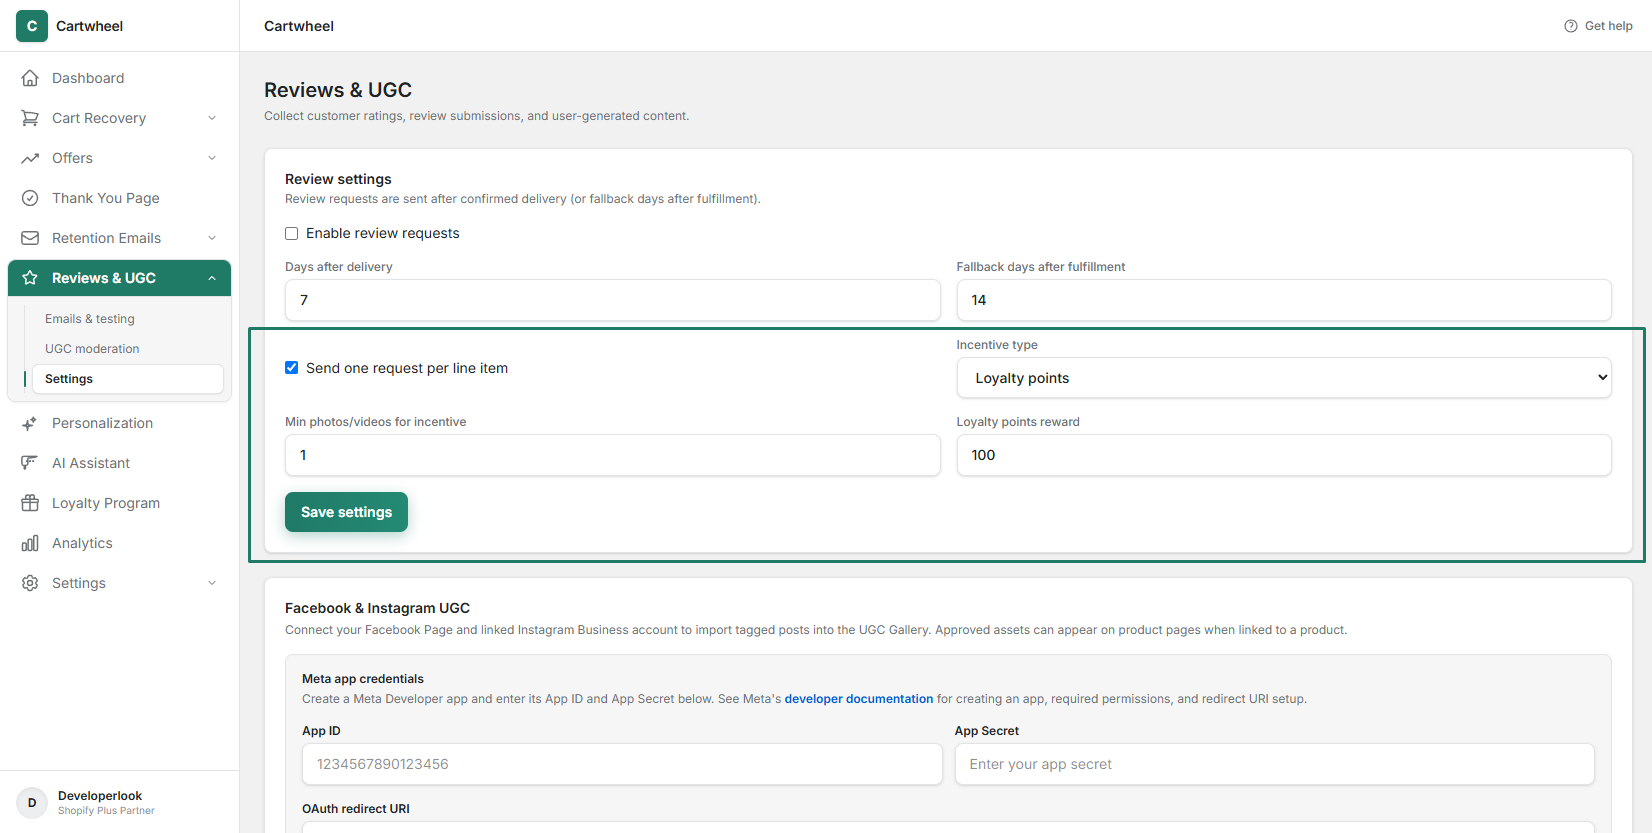The width and height of the screenshot is (1652, 833).
Task: Expand the Cart Recovery submenu chevron
Action: click(x=212, y=118)
